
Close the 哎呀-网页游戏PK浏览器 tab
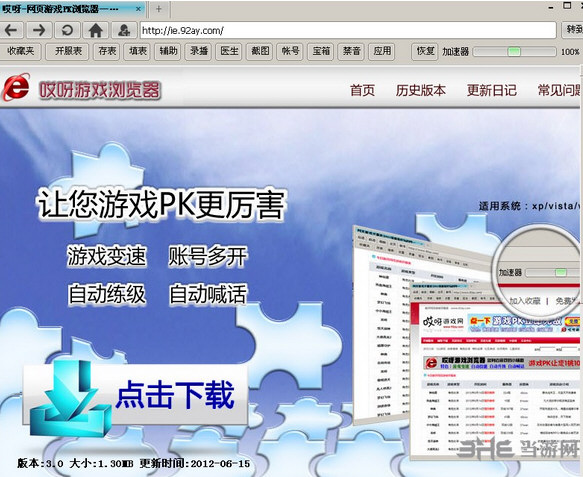click(x=138, y=9)
